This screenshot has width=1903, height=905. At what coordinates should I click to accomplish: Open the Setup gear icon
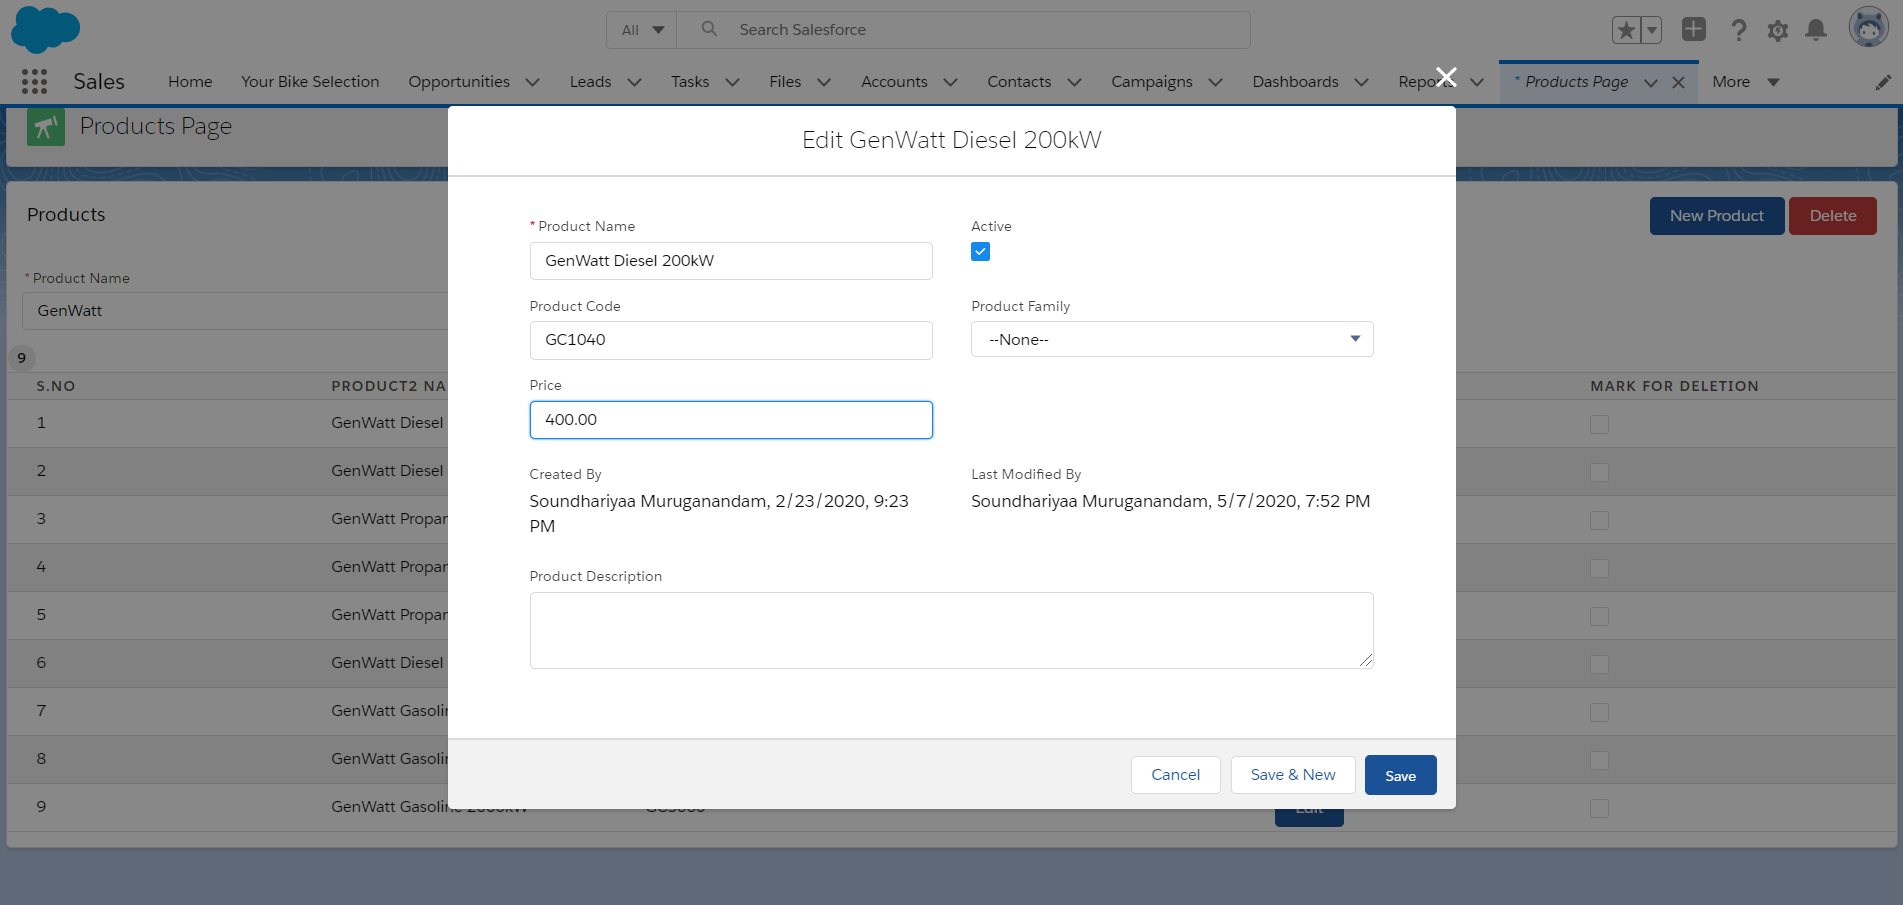point(1777,31)
